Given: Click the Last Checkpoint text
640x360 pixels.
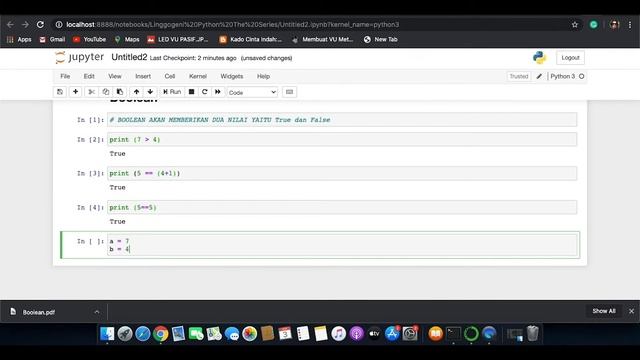Looking at the screenshot, I should point(193,58).
